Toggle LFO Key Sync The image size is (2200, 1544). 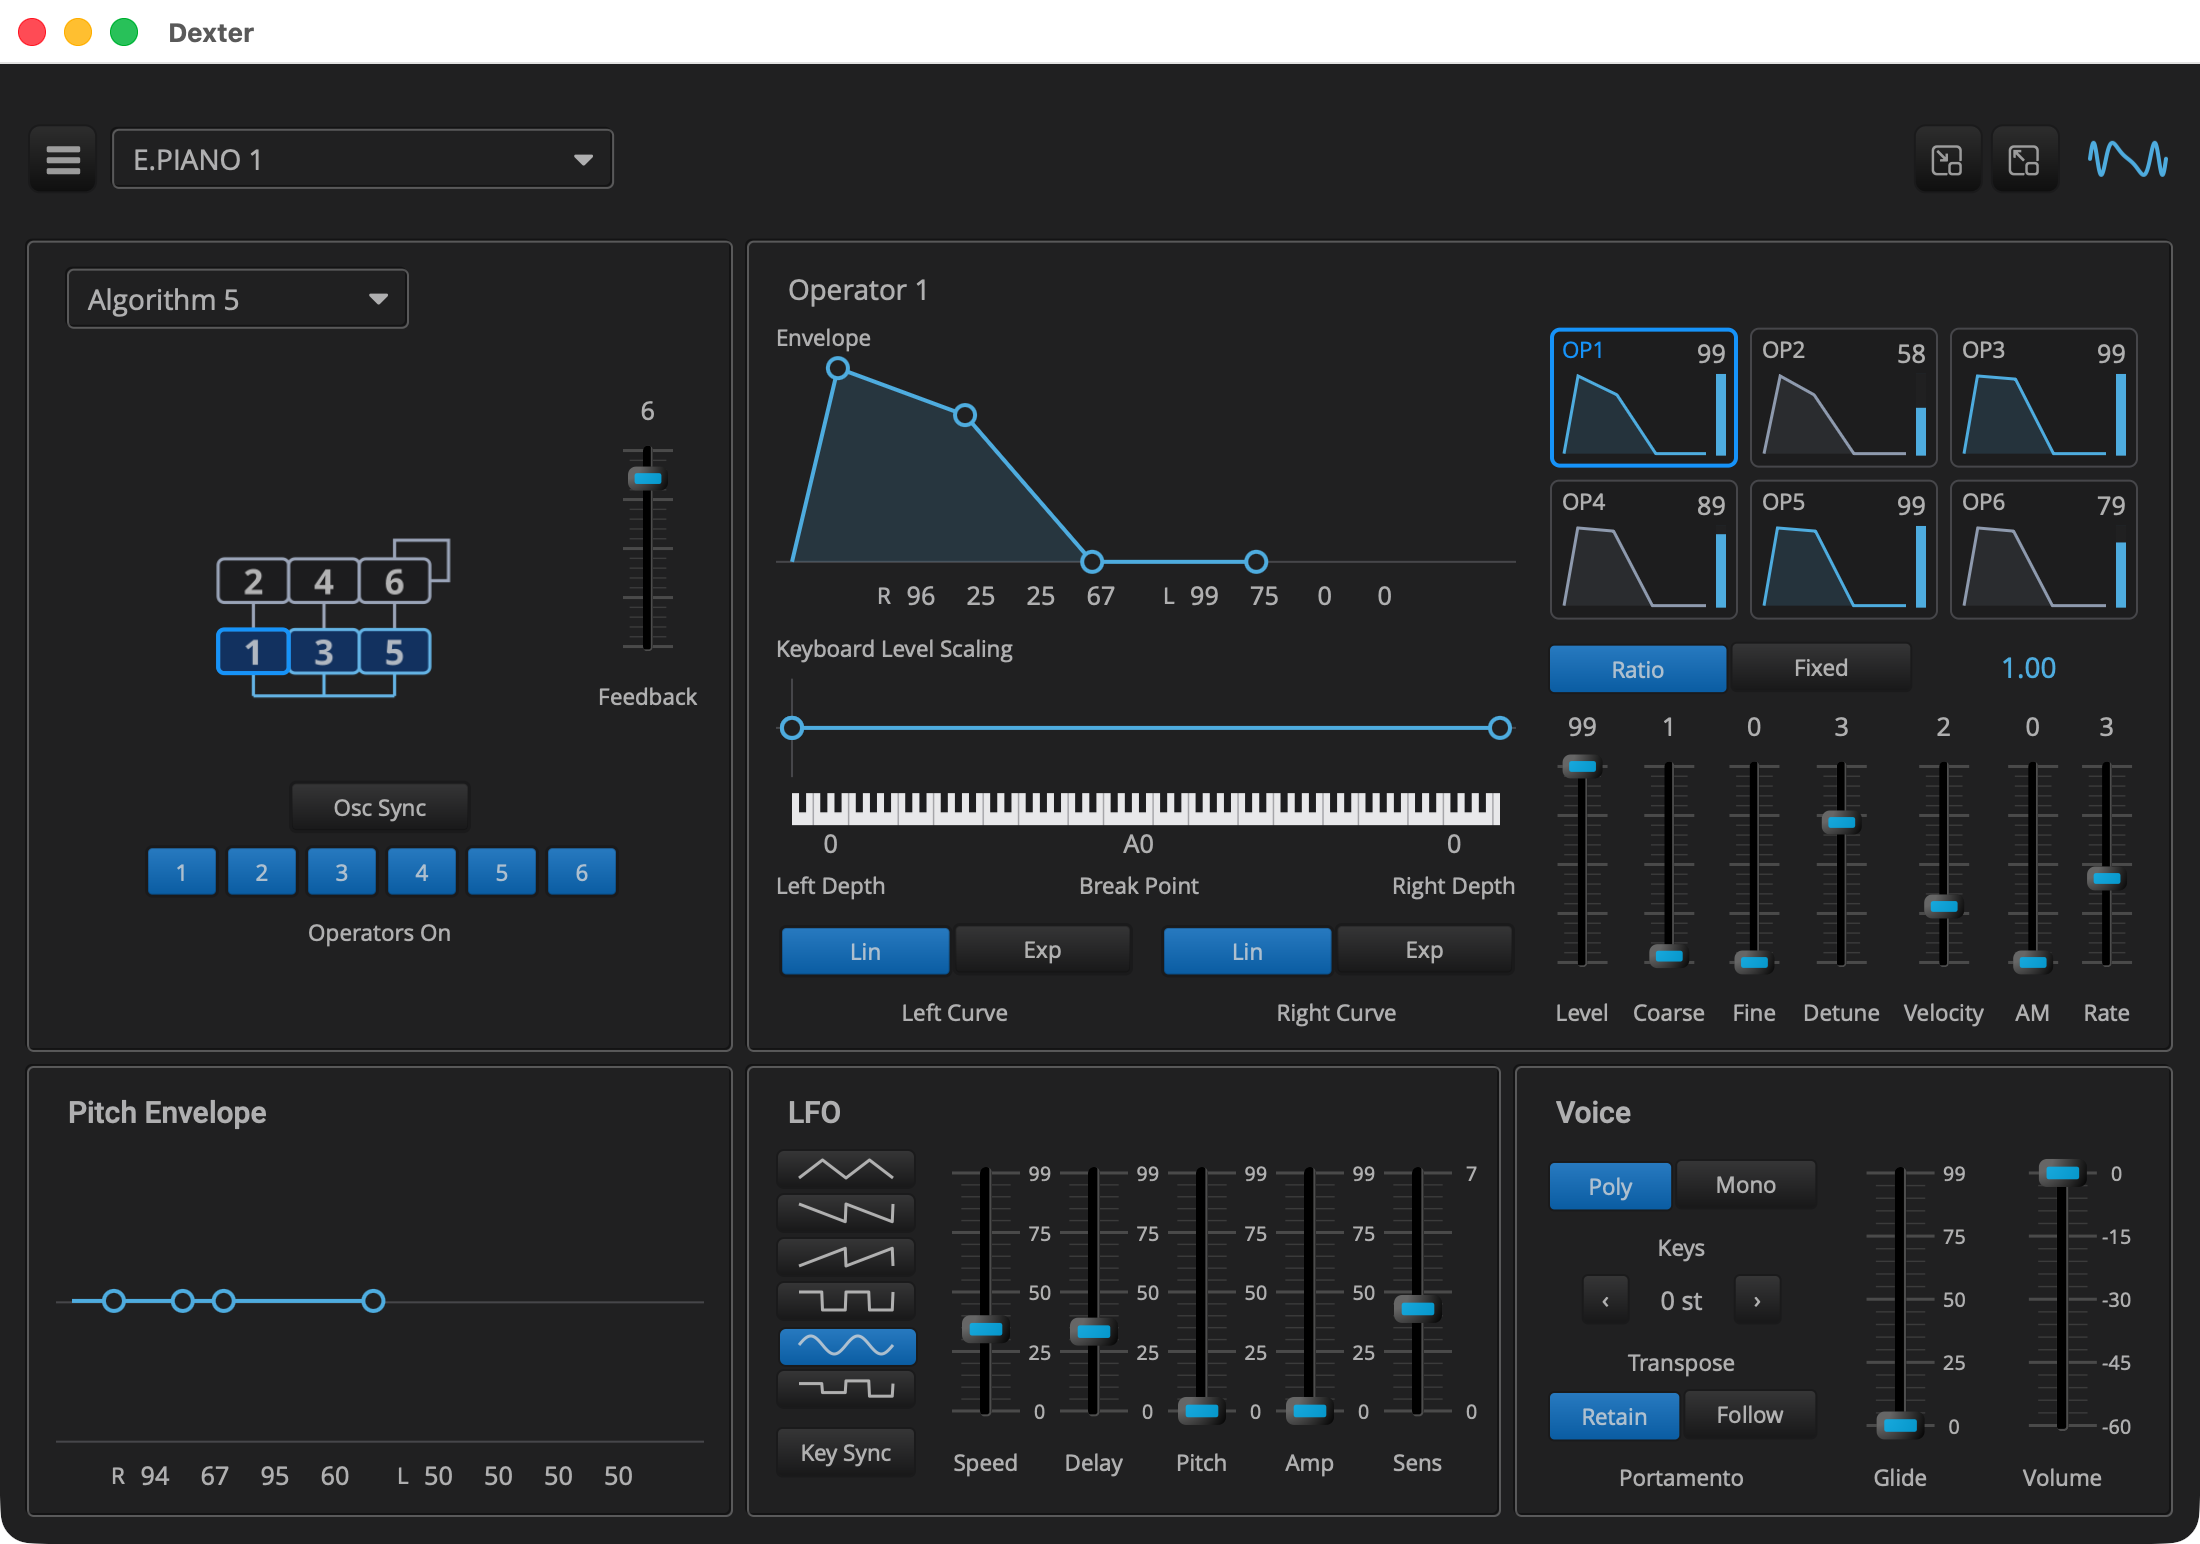pyautogui.click(x=845, y=1452)
